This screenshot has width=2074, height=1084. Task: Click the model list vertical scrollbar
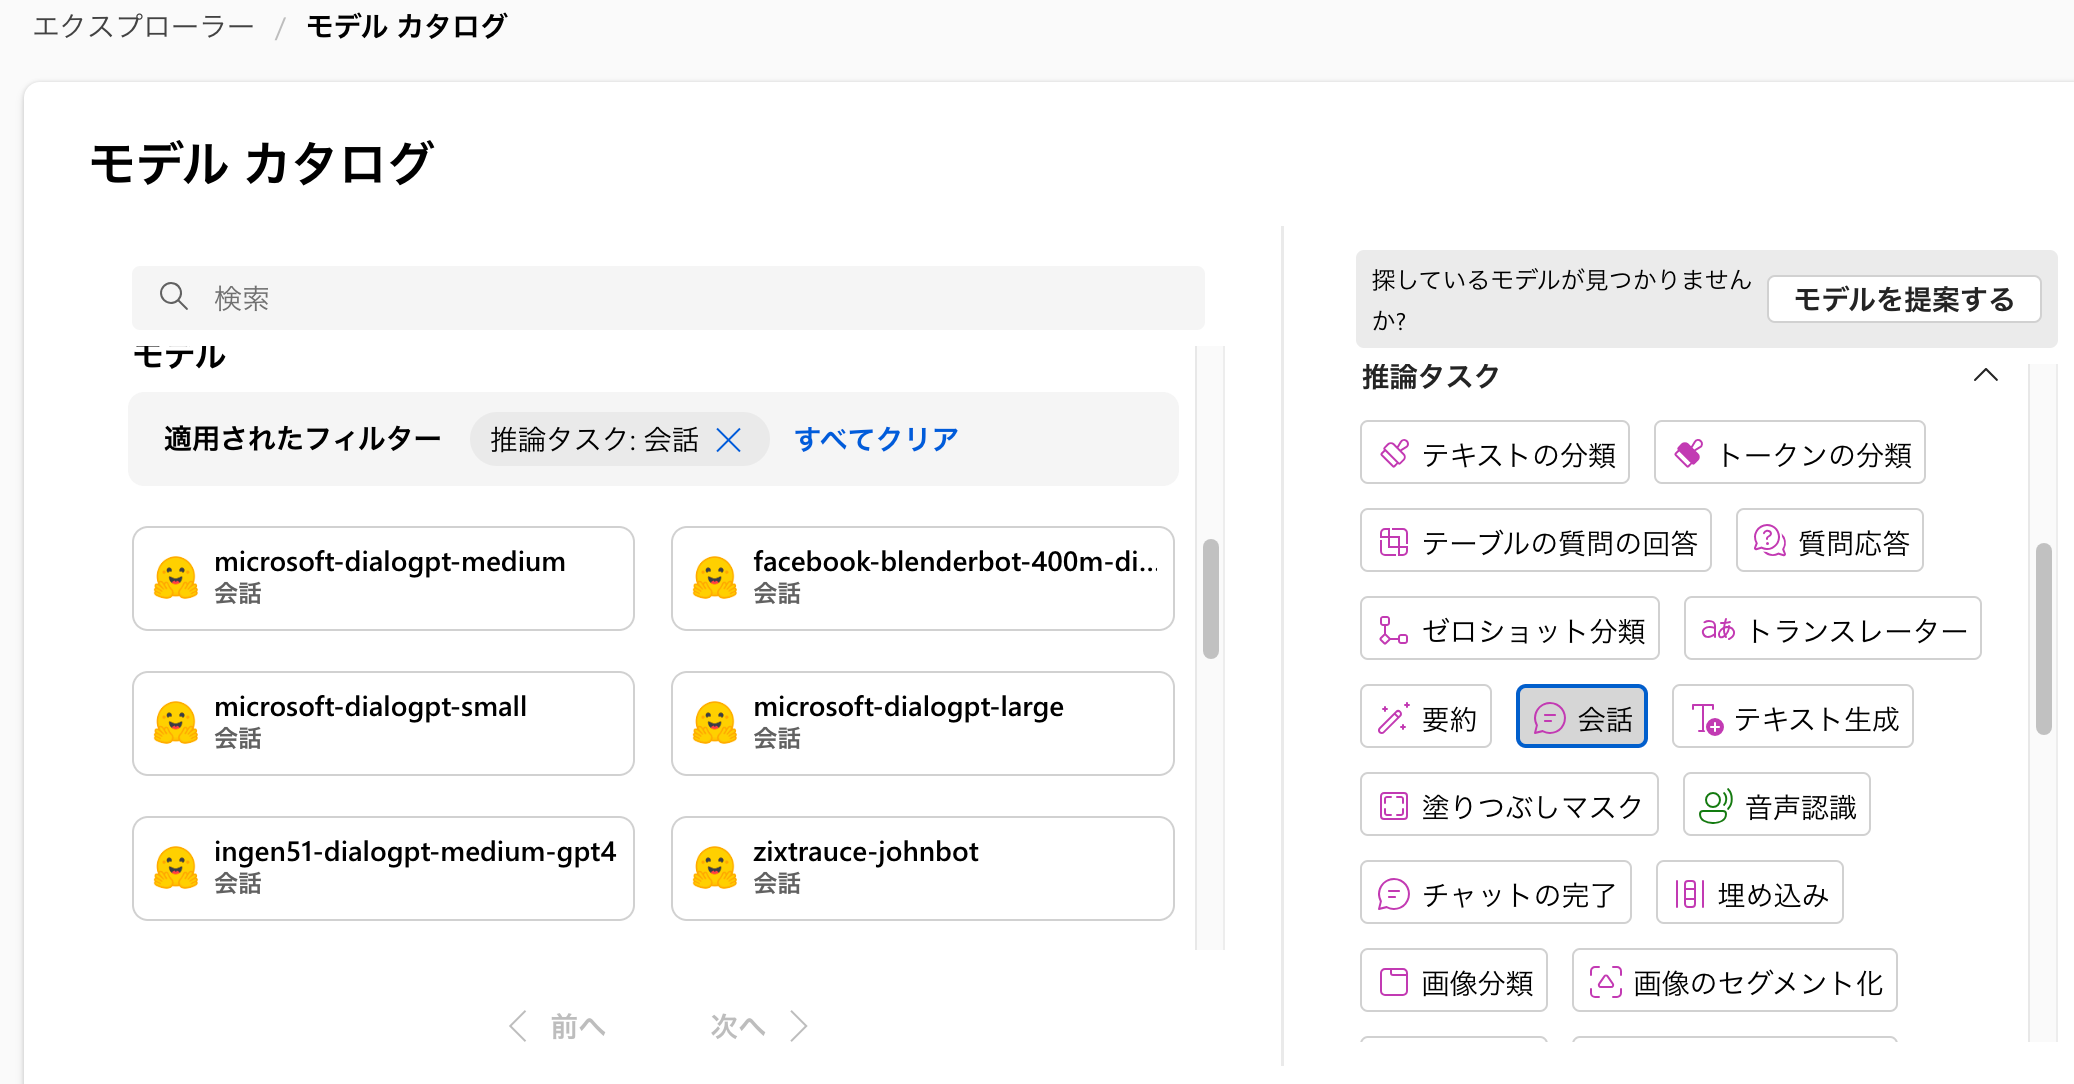(x=1211, y=600)
